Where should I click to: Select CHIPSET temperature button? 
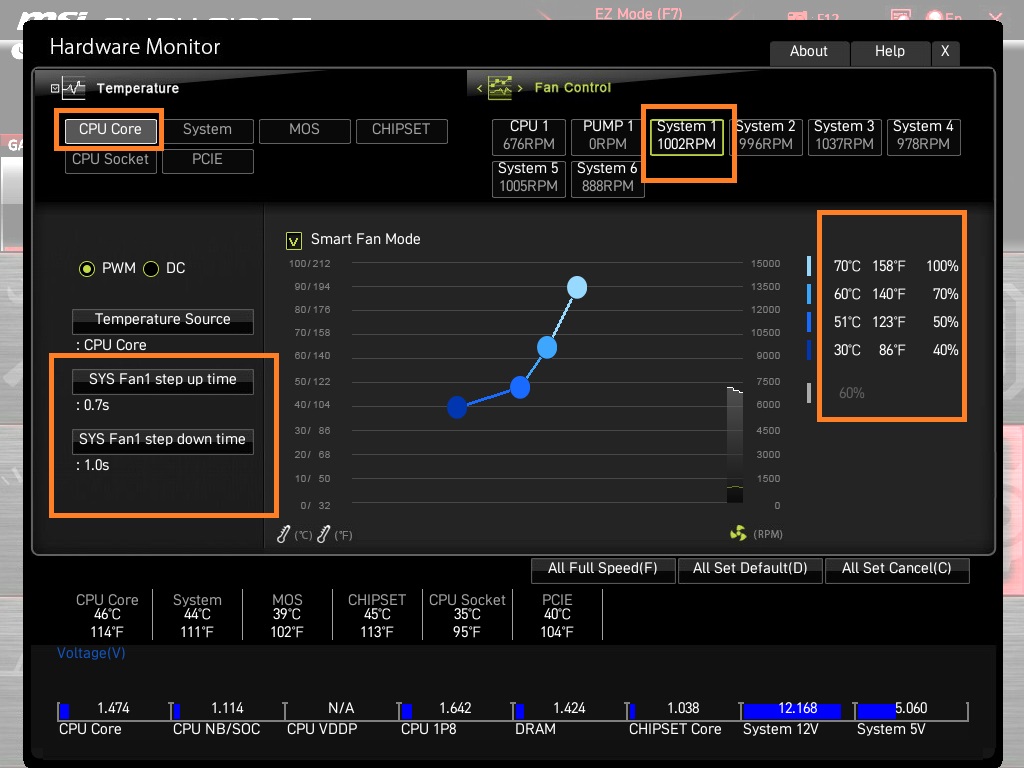tap(401, 130)
